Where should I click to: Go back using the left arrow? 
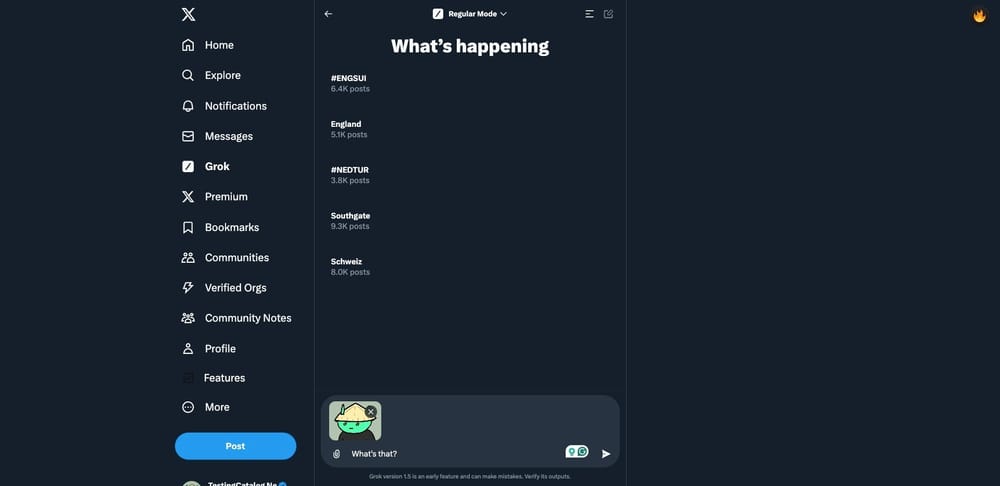(x=329, y=14)
